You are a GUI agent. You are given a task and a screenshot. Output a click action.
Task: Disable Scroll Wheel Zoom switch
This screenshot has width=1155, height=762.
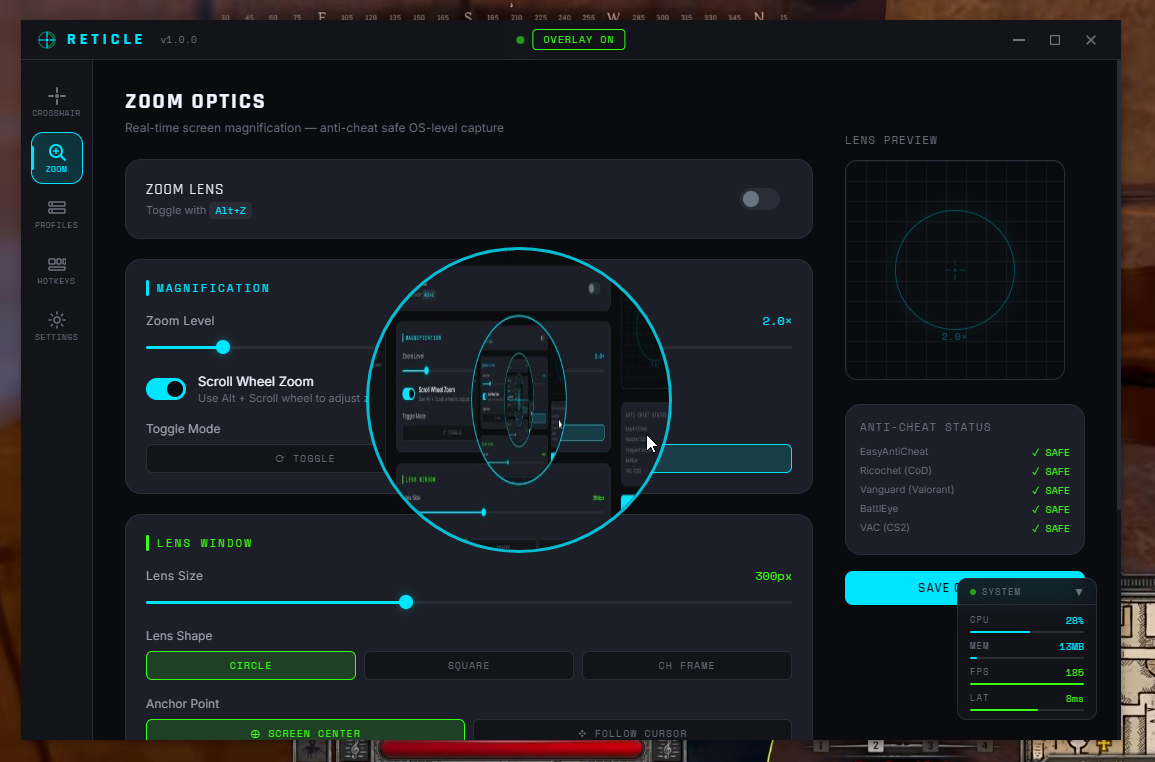tap(166, 389)
